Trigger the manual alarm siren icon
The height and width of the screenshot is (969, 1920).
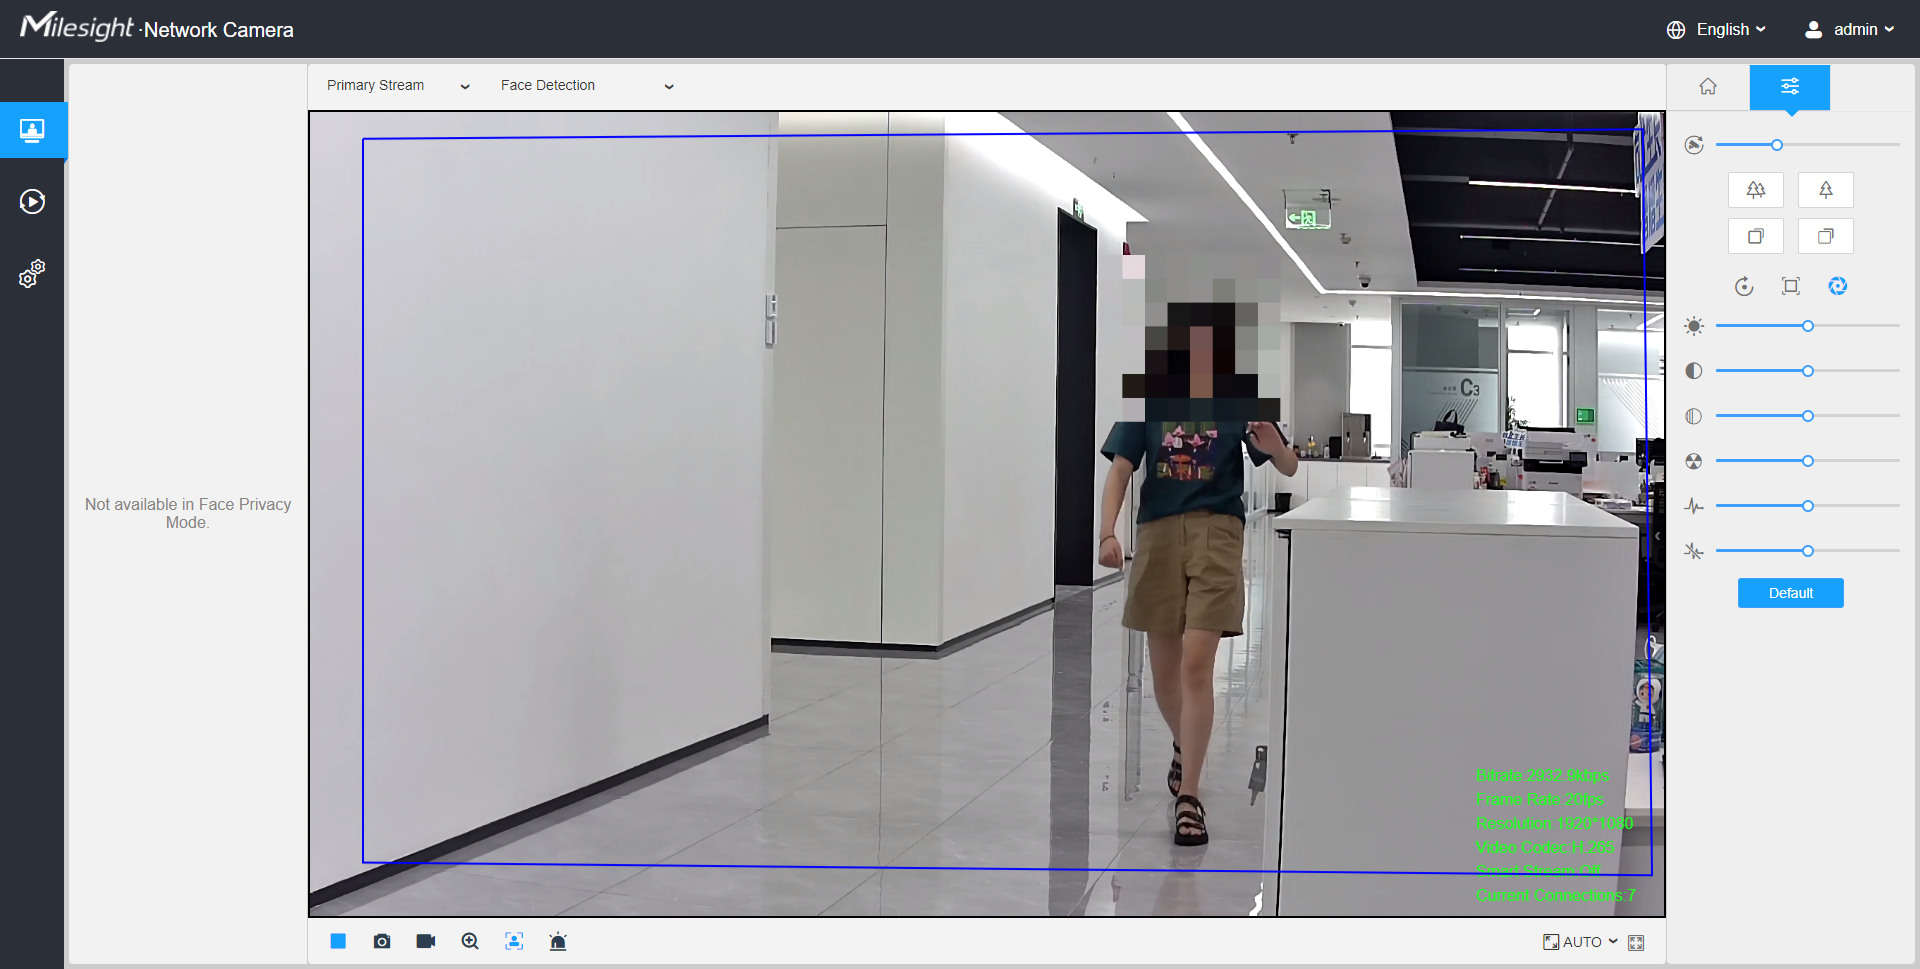pyautogui.click(x=558, y=941)
